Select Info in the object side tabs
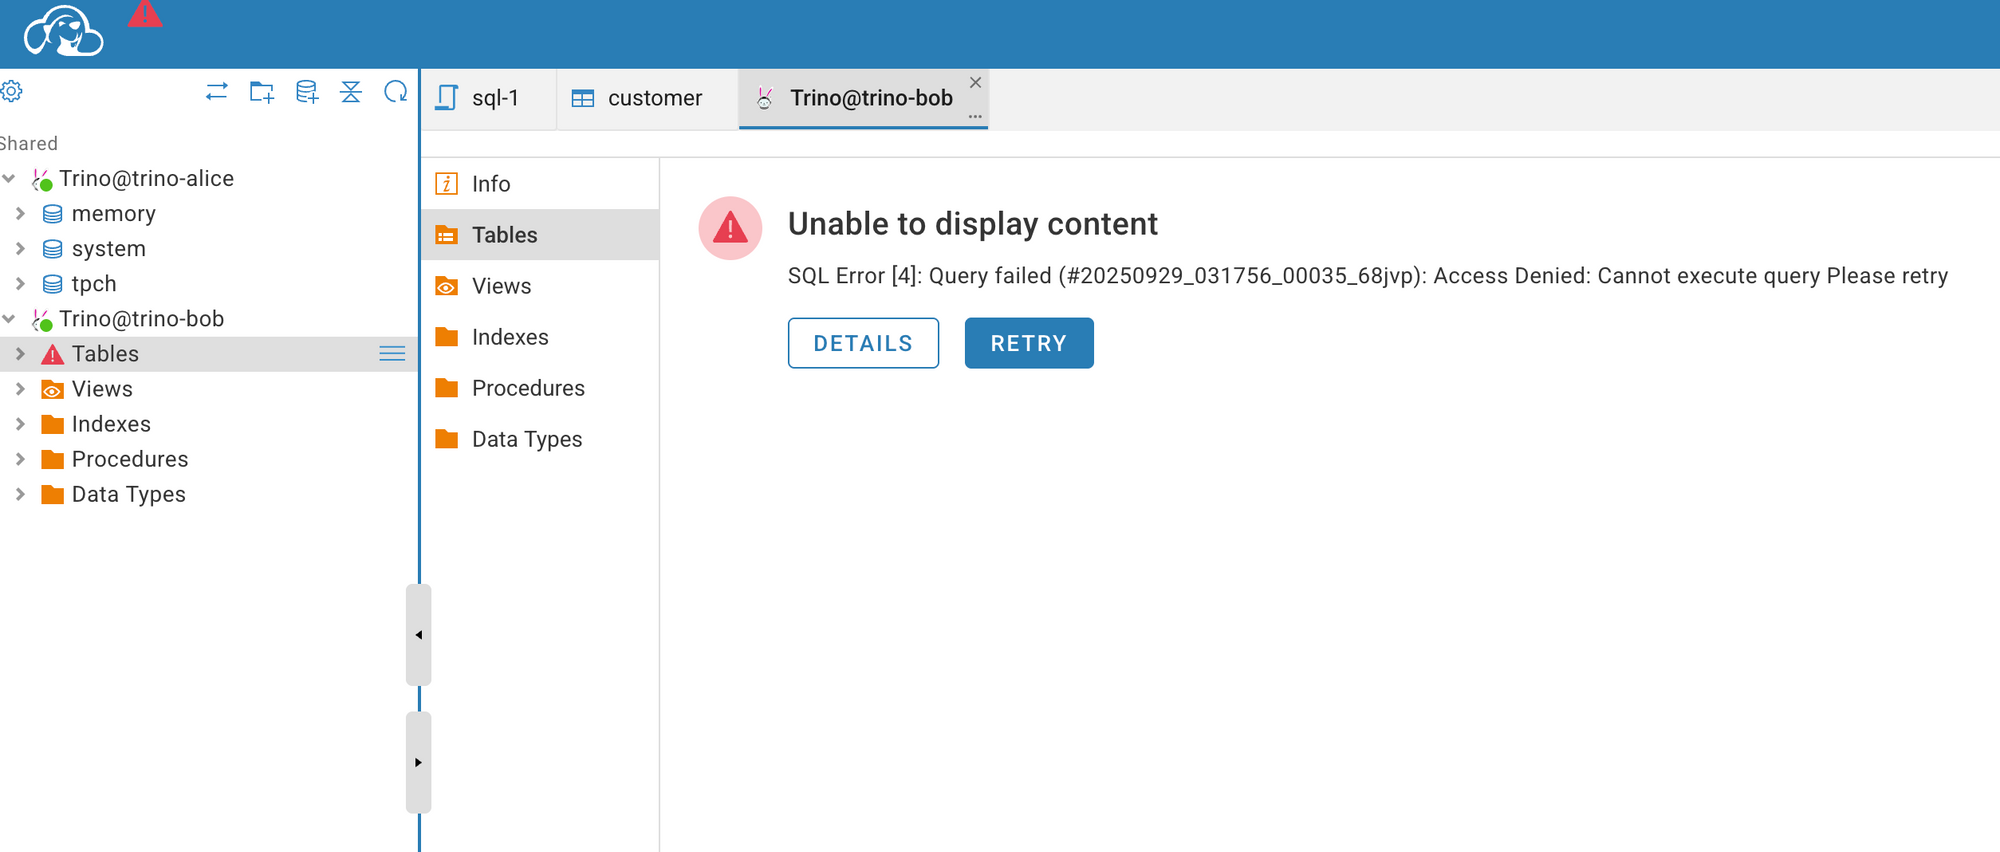The width and height of the screenshot is (2000, 852). point(491,184)
